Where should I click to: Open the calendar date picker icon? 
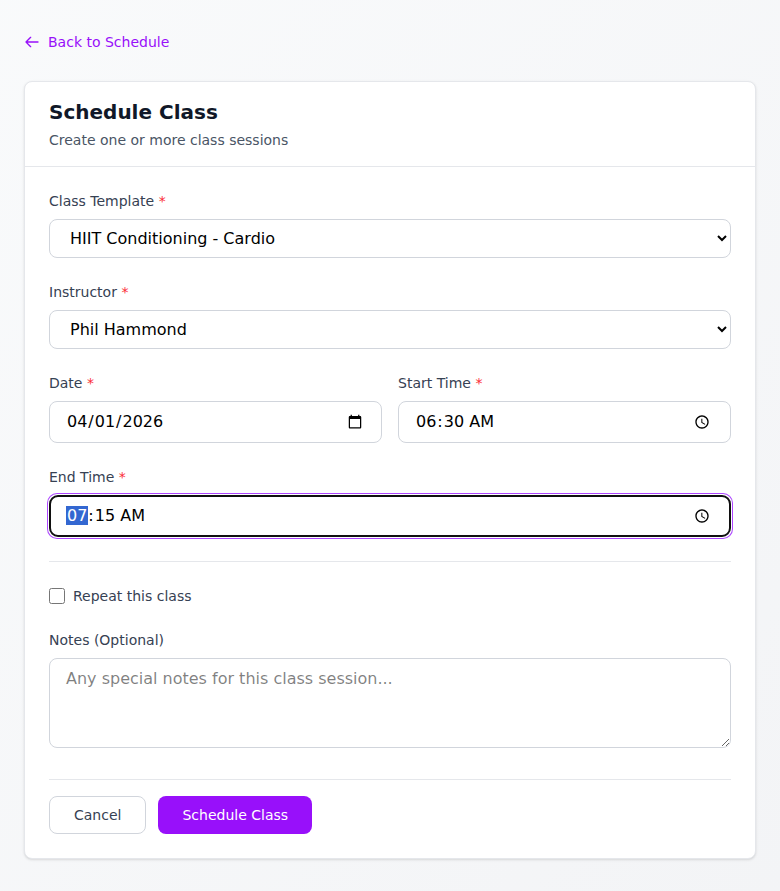pyautogui.click(x=355, y=422)
